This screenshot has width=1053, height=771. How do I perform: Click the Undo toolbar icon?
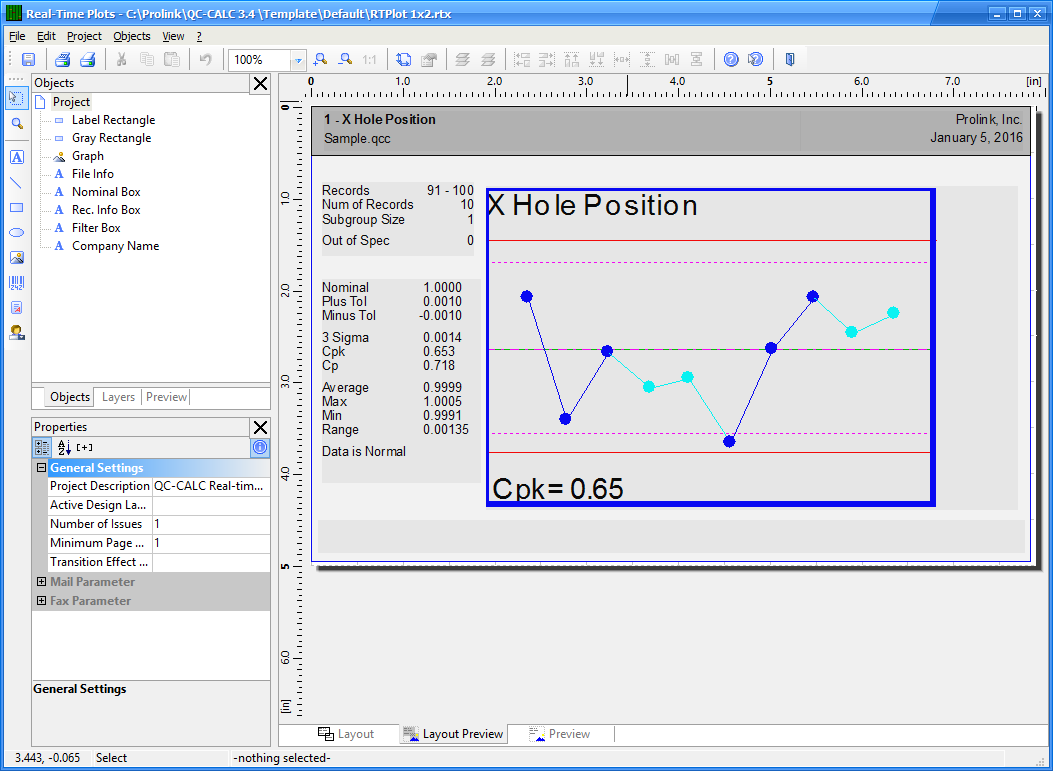point(208,59)
